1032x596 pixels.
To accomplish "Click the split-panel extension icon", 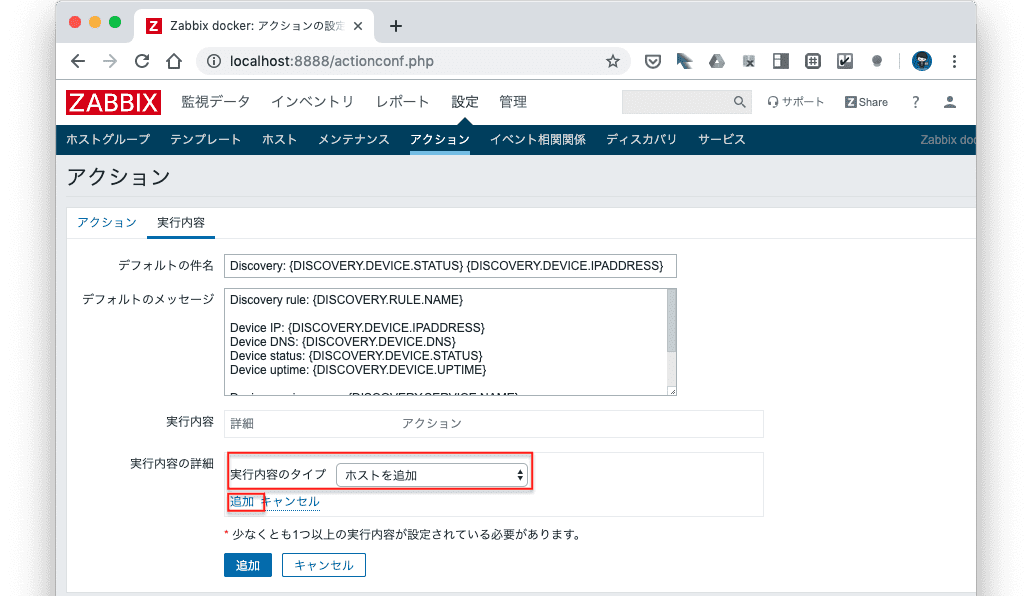I will 781,61.
